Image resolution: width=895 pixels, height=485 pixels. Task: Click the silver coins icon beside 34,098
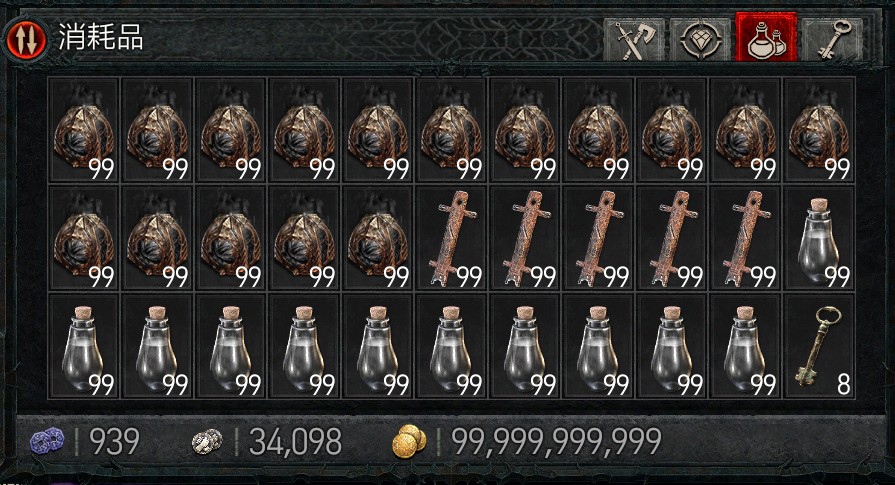[207, 441]
